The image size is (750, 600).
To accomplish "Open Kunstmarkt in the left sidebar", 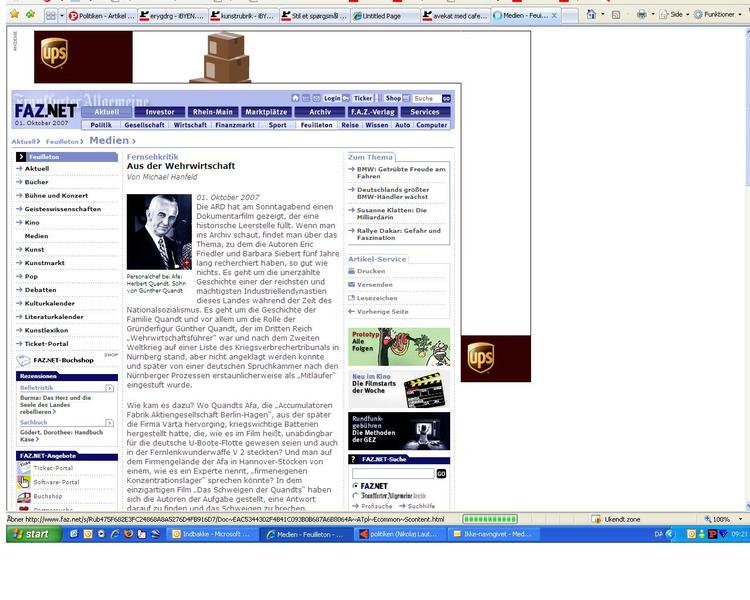I will [44, 263].
